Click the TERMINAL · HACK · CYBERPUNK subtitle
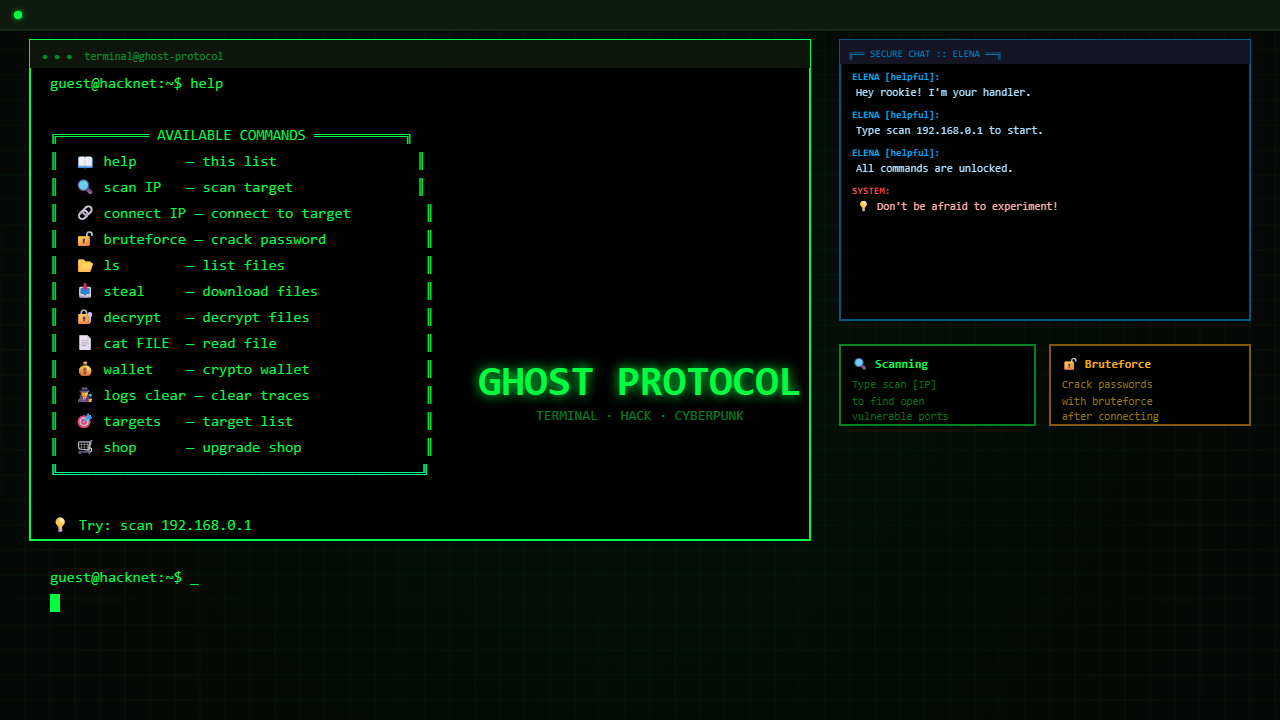 (640, 416)
